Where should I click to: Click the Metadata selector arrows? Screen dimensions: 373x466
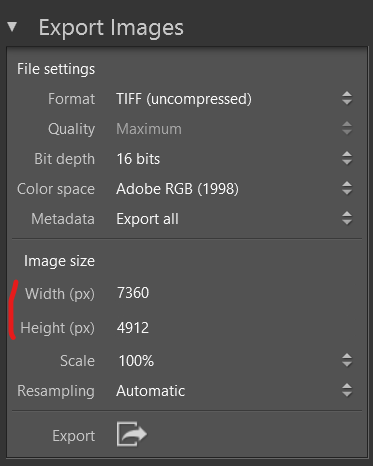coord(347,218)
